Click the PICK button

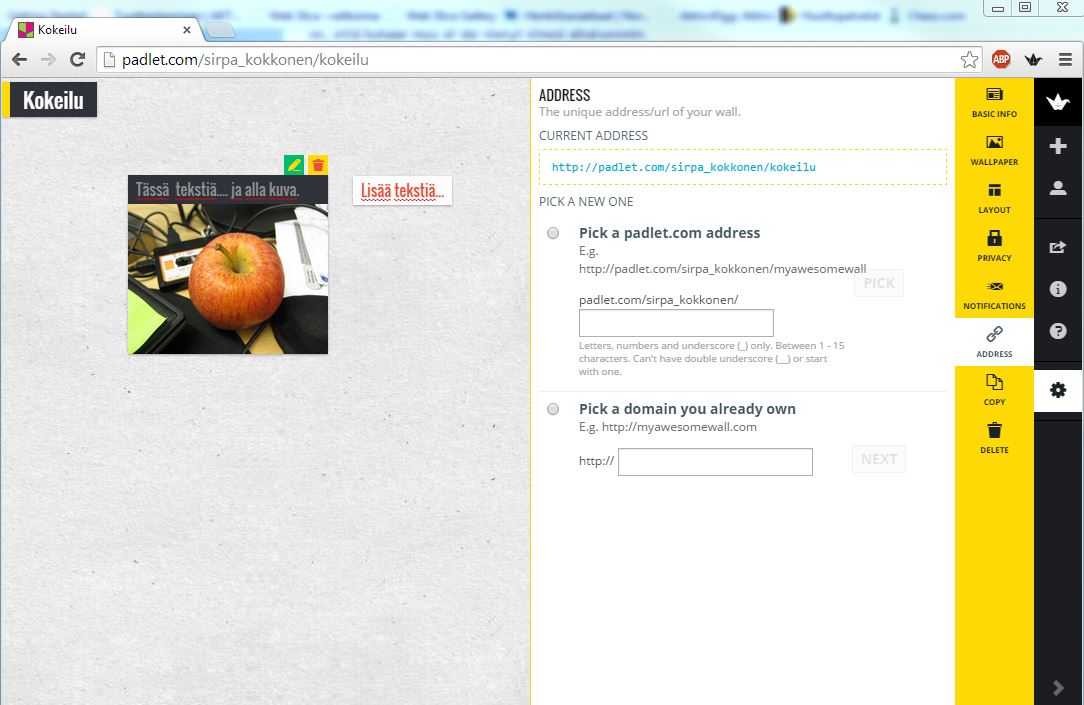click(878, 283)
